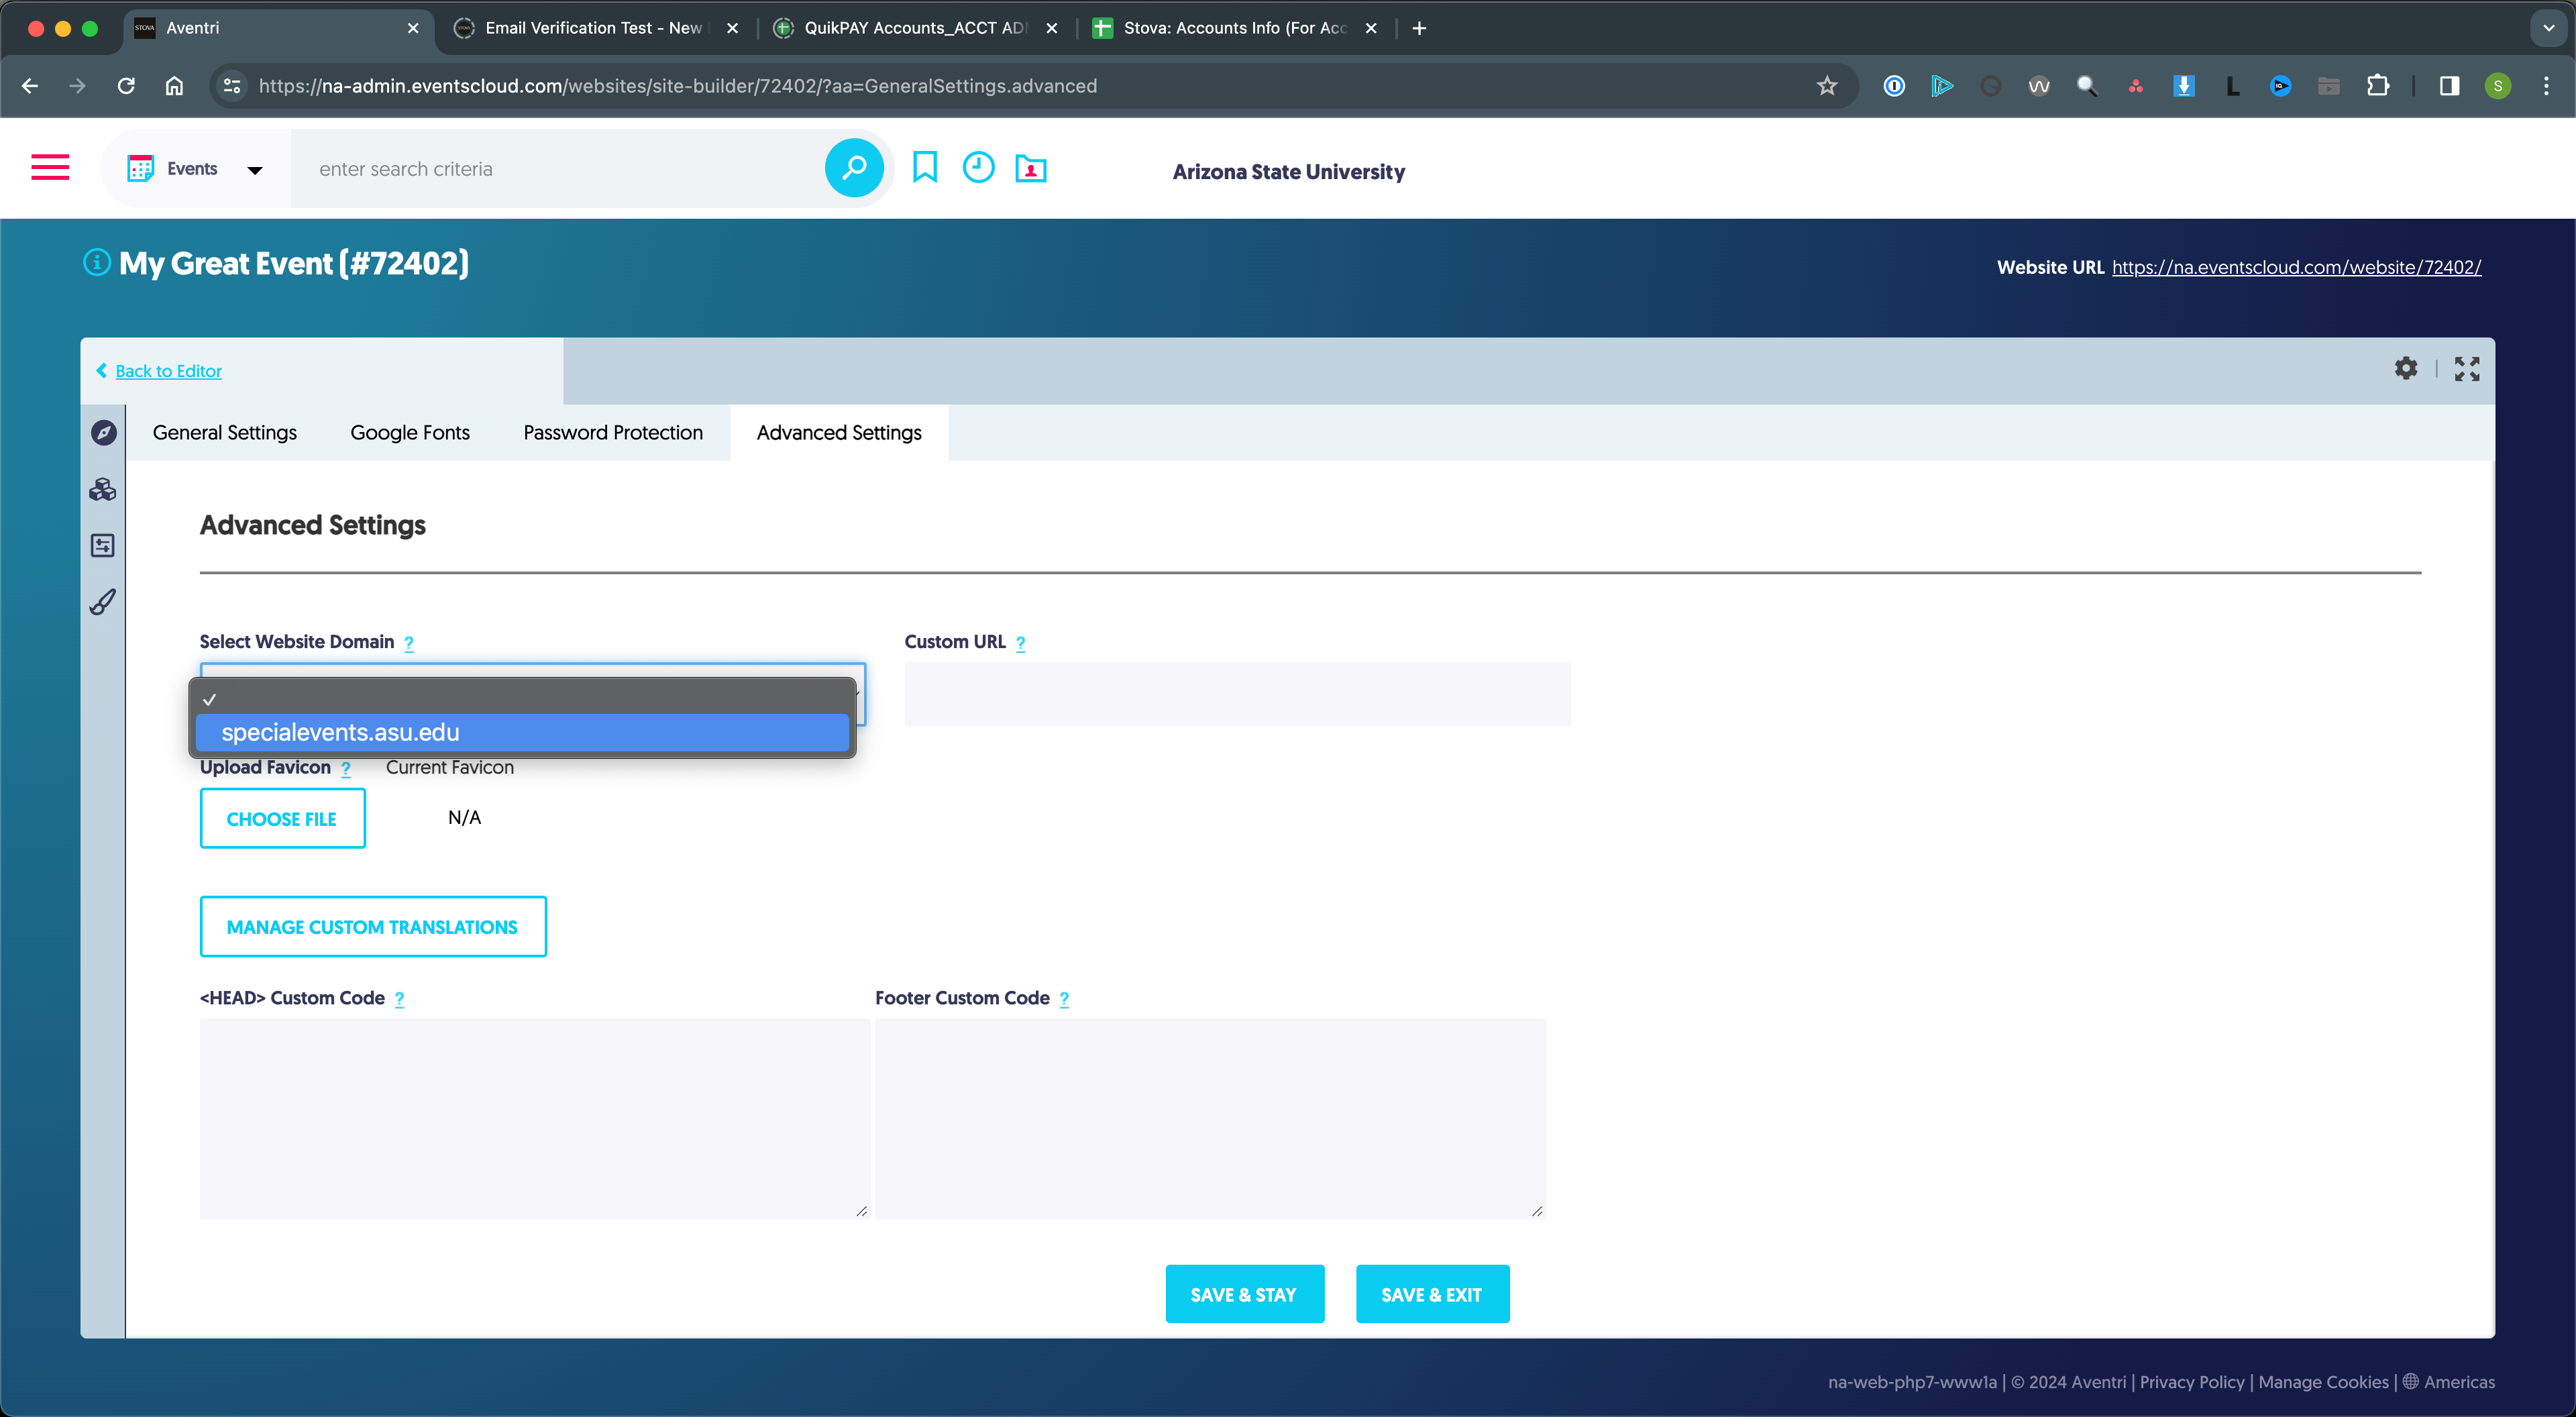Open the Events dropdown selector
Screen dimensions: 2576x1417
point(196,169)
